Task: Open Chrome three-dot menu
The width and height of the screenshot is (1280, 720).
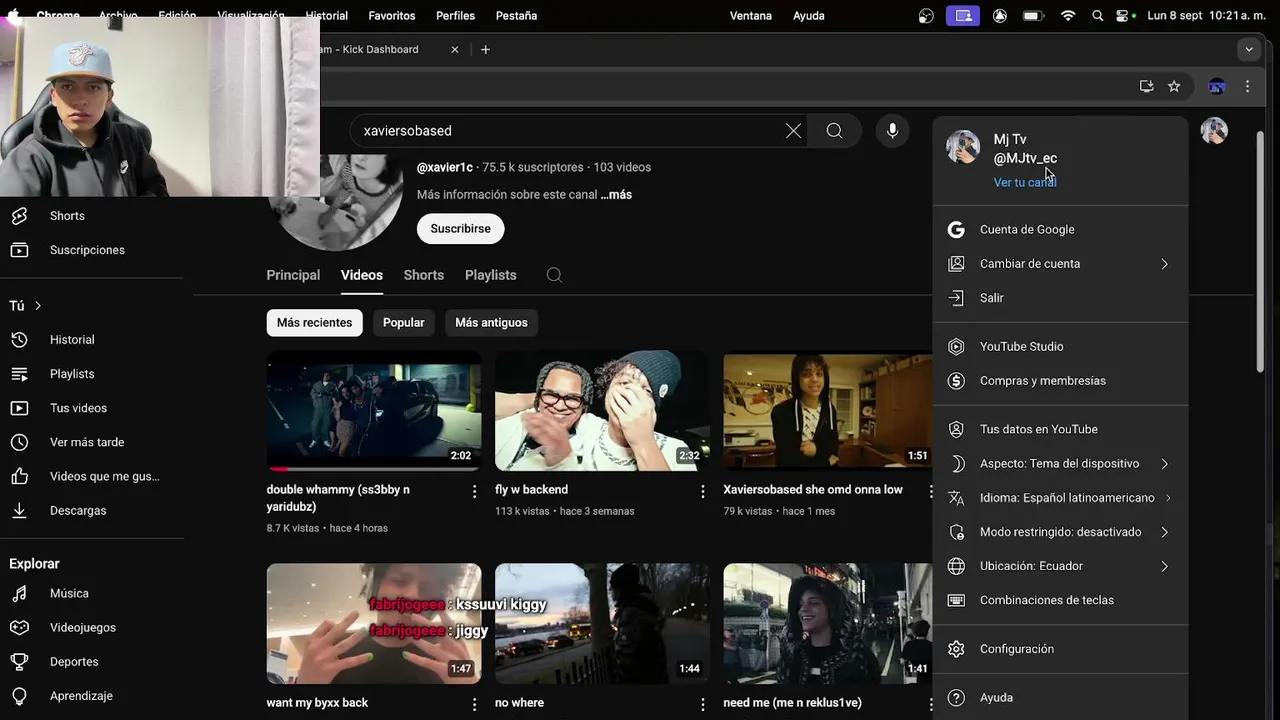Action: pyautogui.click(x=1247, y=87)
